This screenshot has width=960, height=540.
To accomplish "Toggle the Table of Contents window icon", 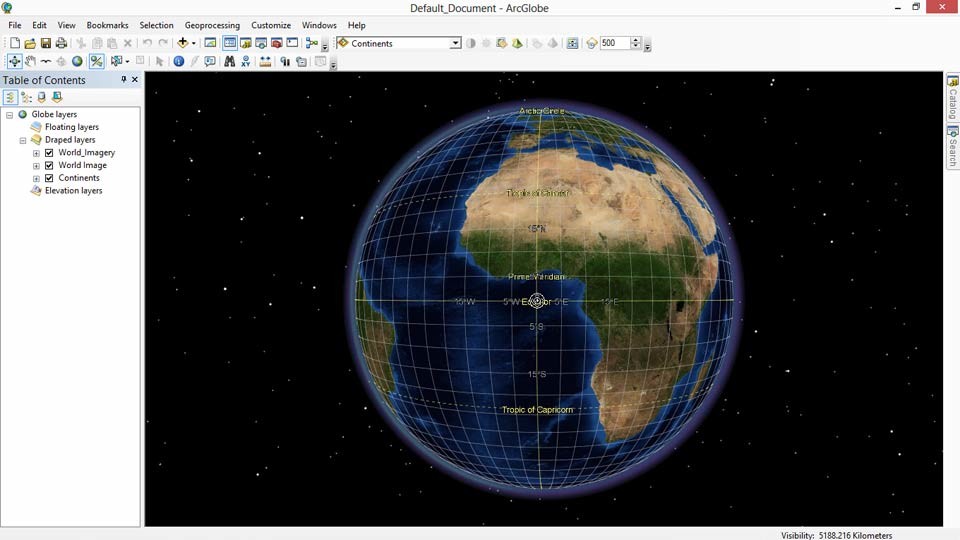I will pyautogui.click(x=230, y=43).
